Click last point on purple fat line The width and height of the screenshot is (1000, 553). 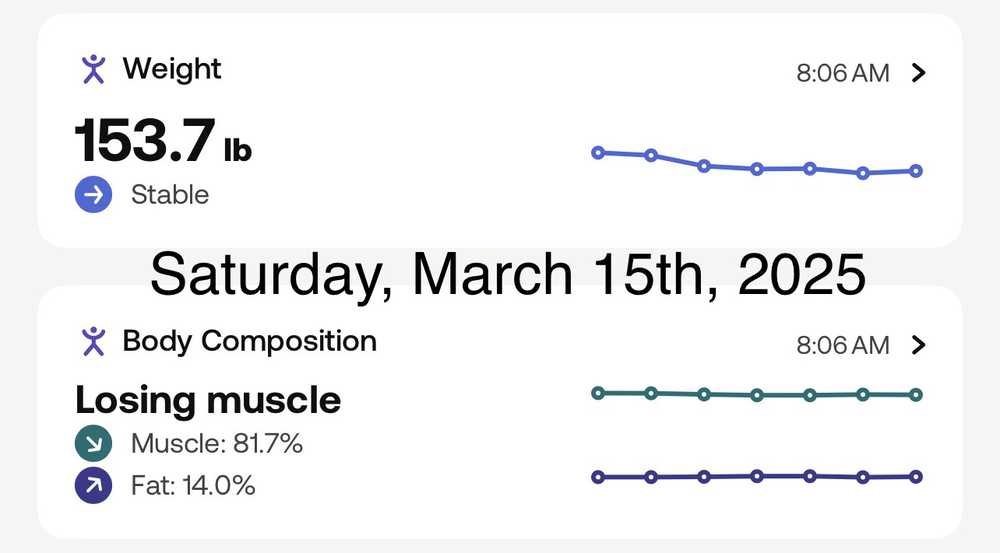click(x=916, y=477)
